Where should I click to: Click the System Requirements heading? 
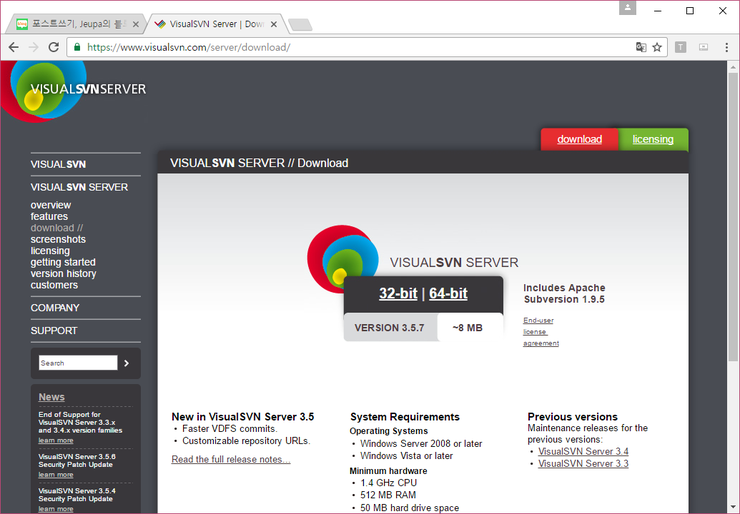pos(405,417)
